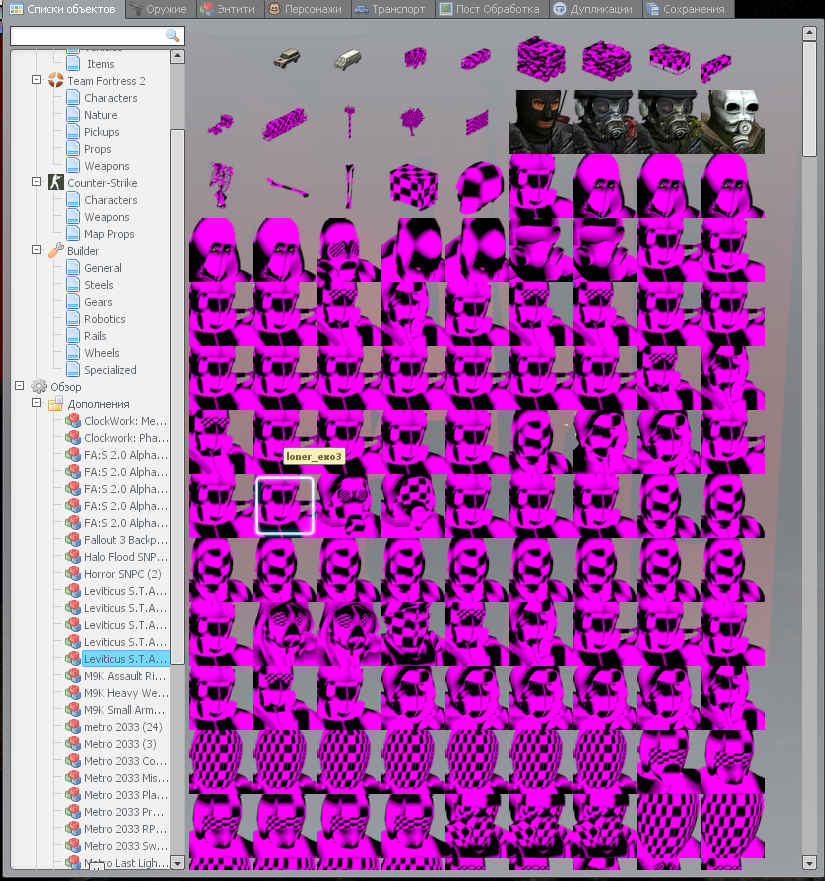
Task: Open the Энтити tab via its icon
Action: pyautogui.click(x=207, y=9)
